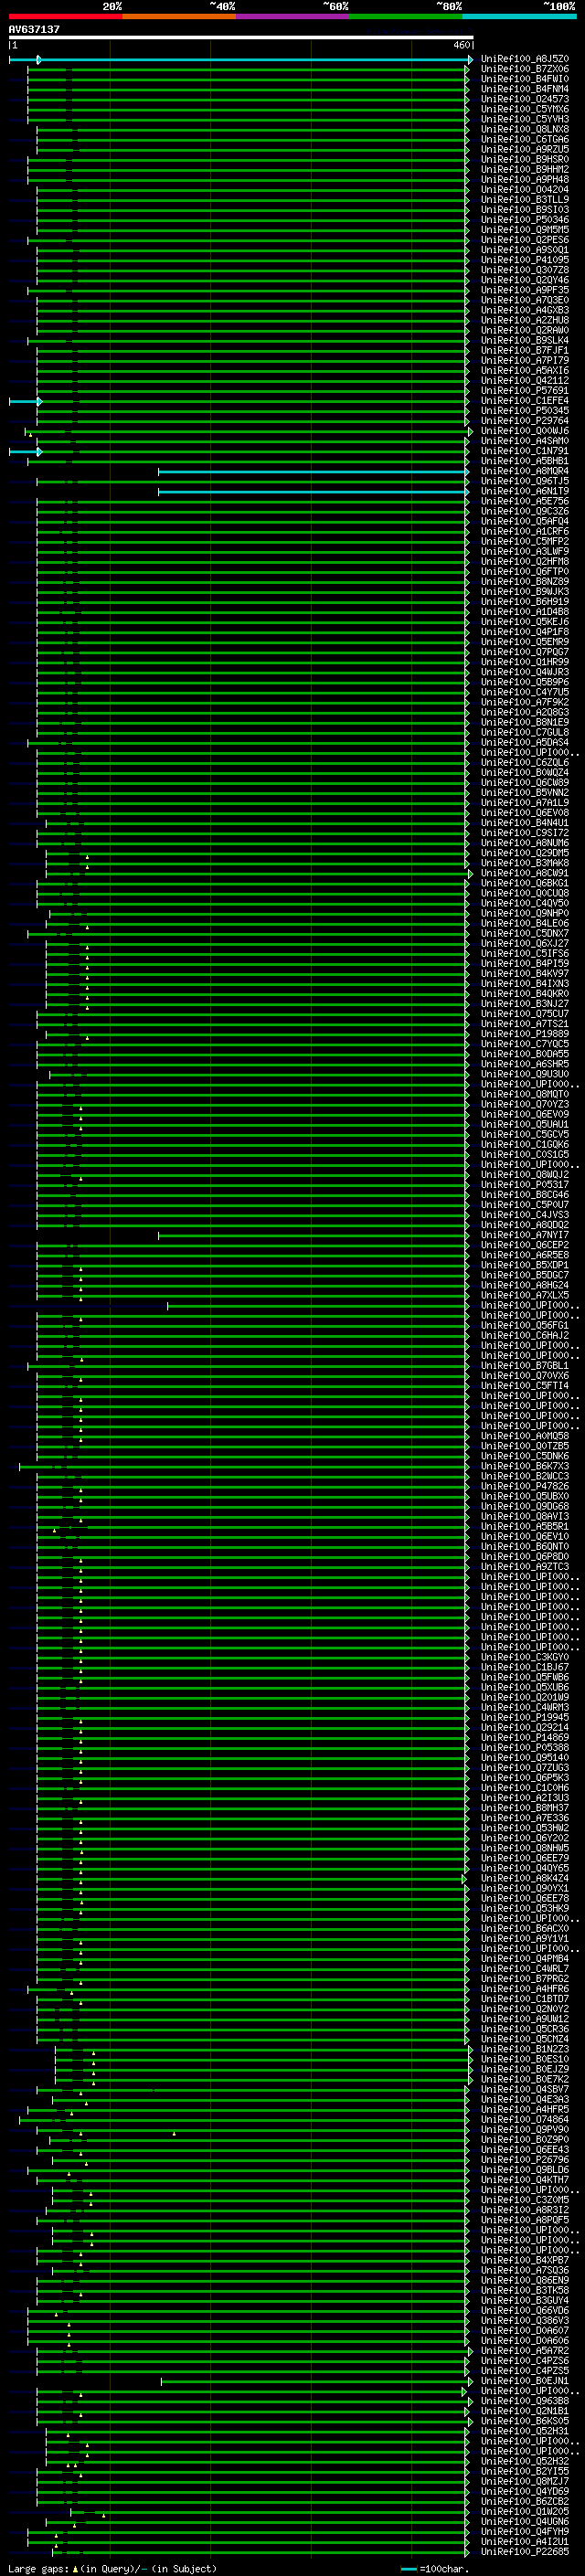
Task: Click the AV637137 query title
Action: pos(34,29)
